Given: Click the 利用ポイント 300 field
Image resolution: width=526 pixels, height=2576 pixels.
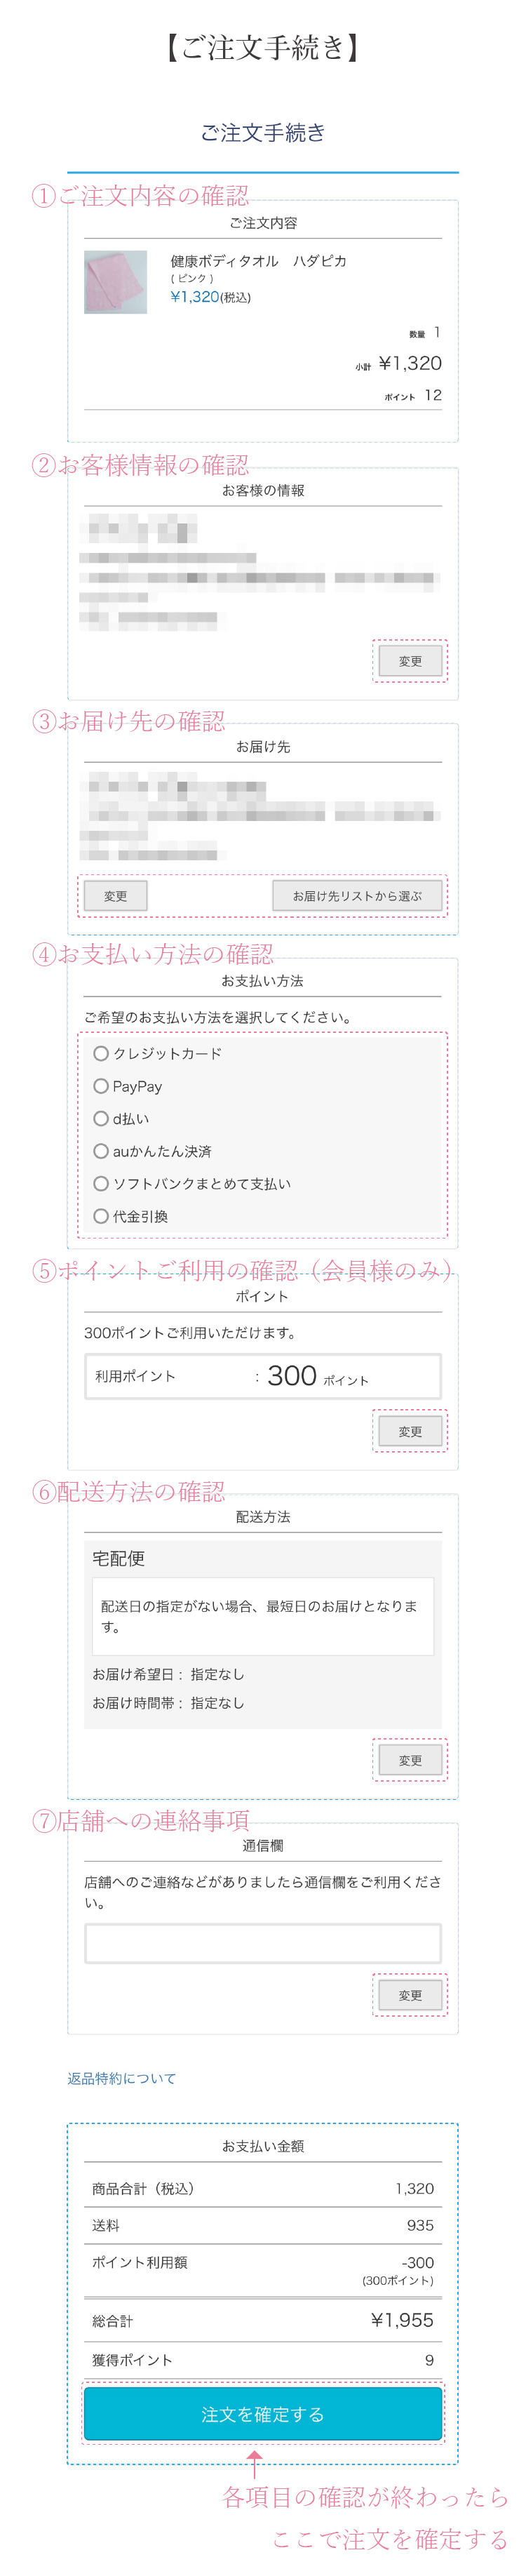Looking at the screenshot, I should click(262, 1376).
